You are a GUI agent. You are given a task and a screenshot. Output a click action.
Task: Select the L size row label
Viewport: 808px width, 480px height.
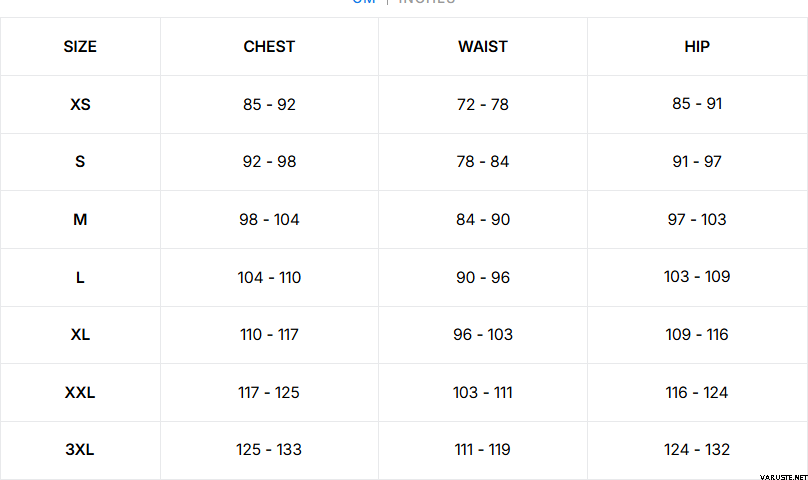80,278
